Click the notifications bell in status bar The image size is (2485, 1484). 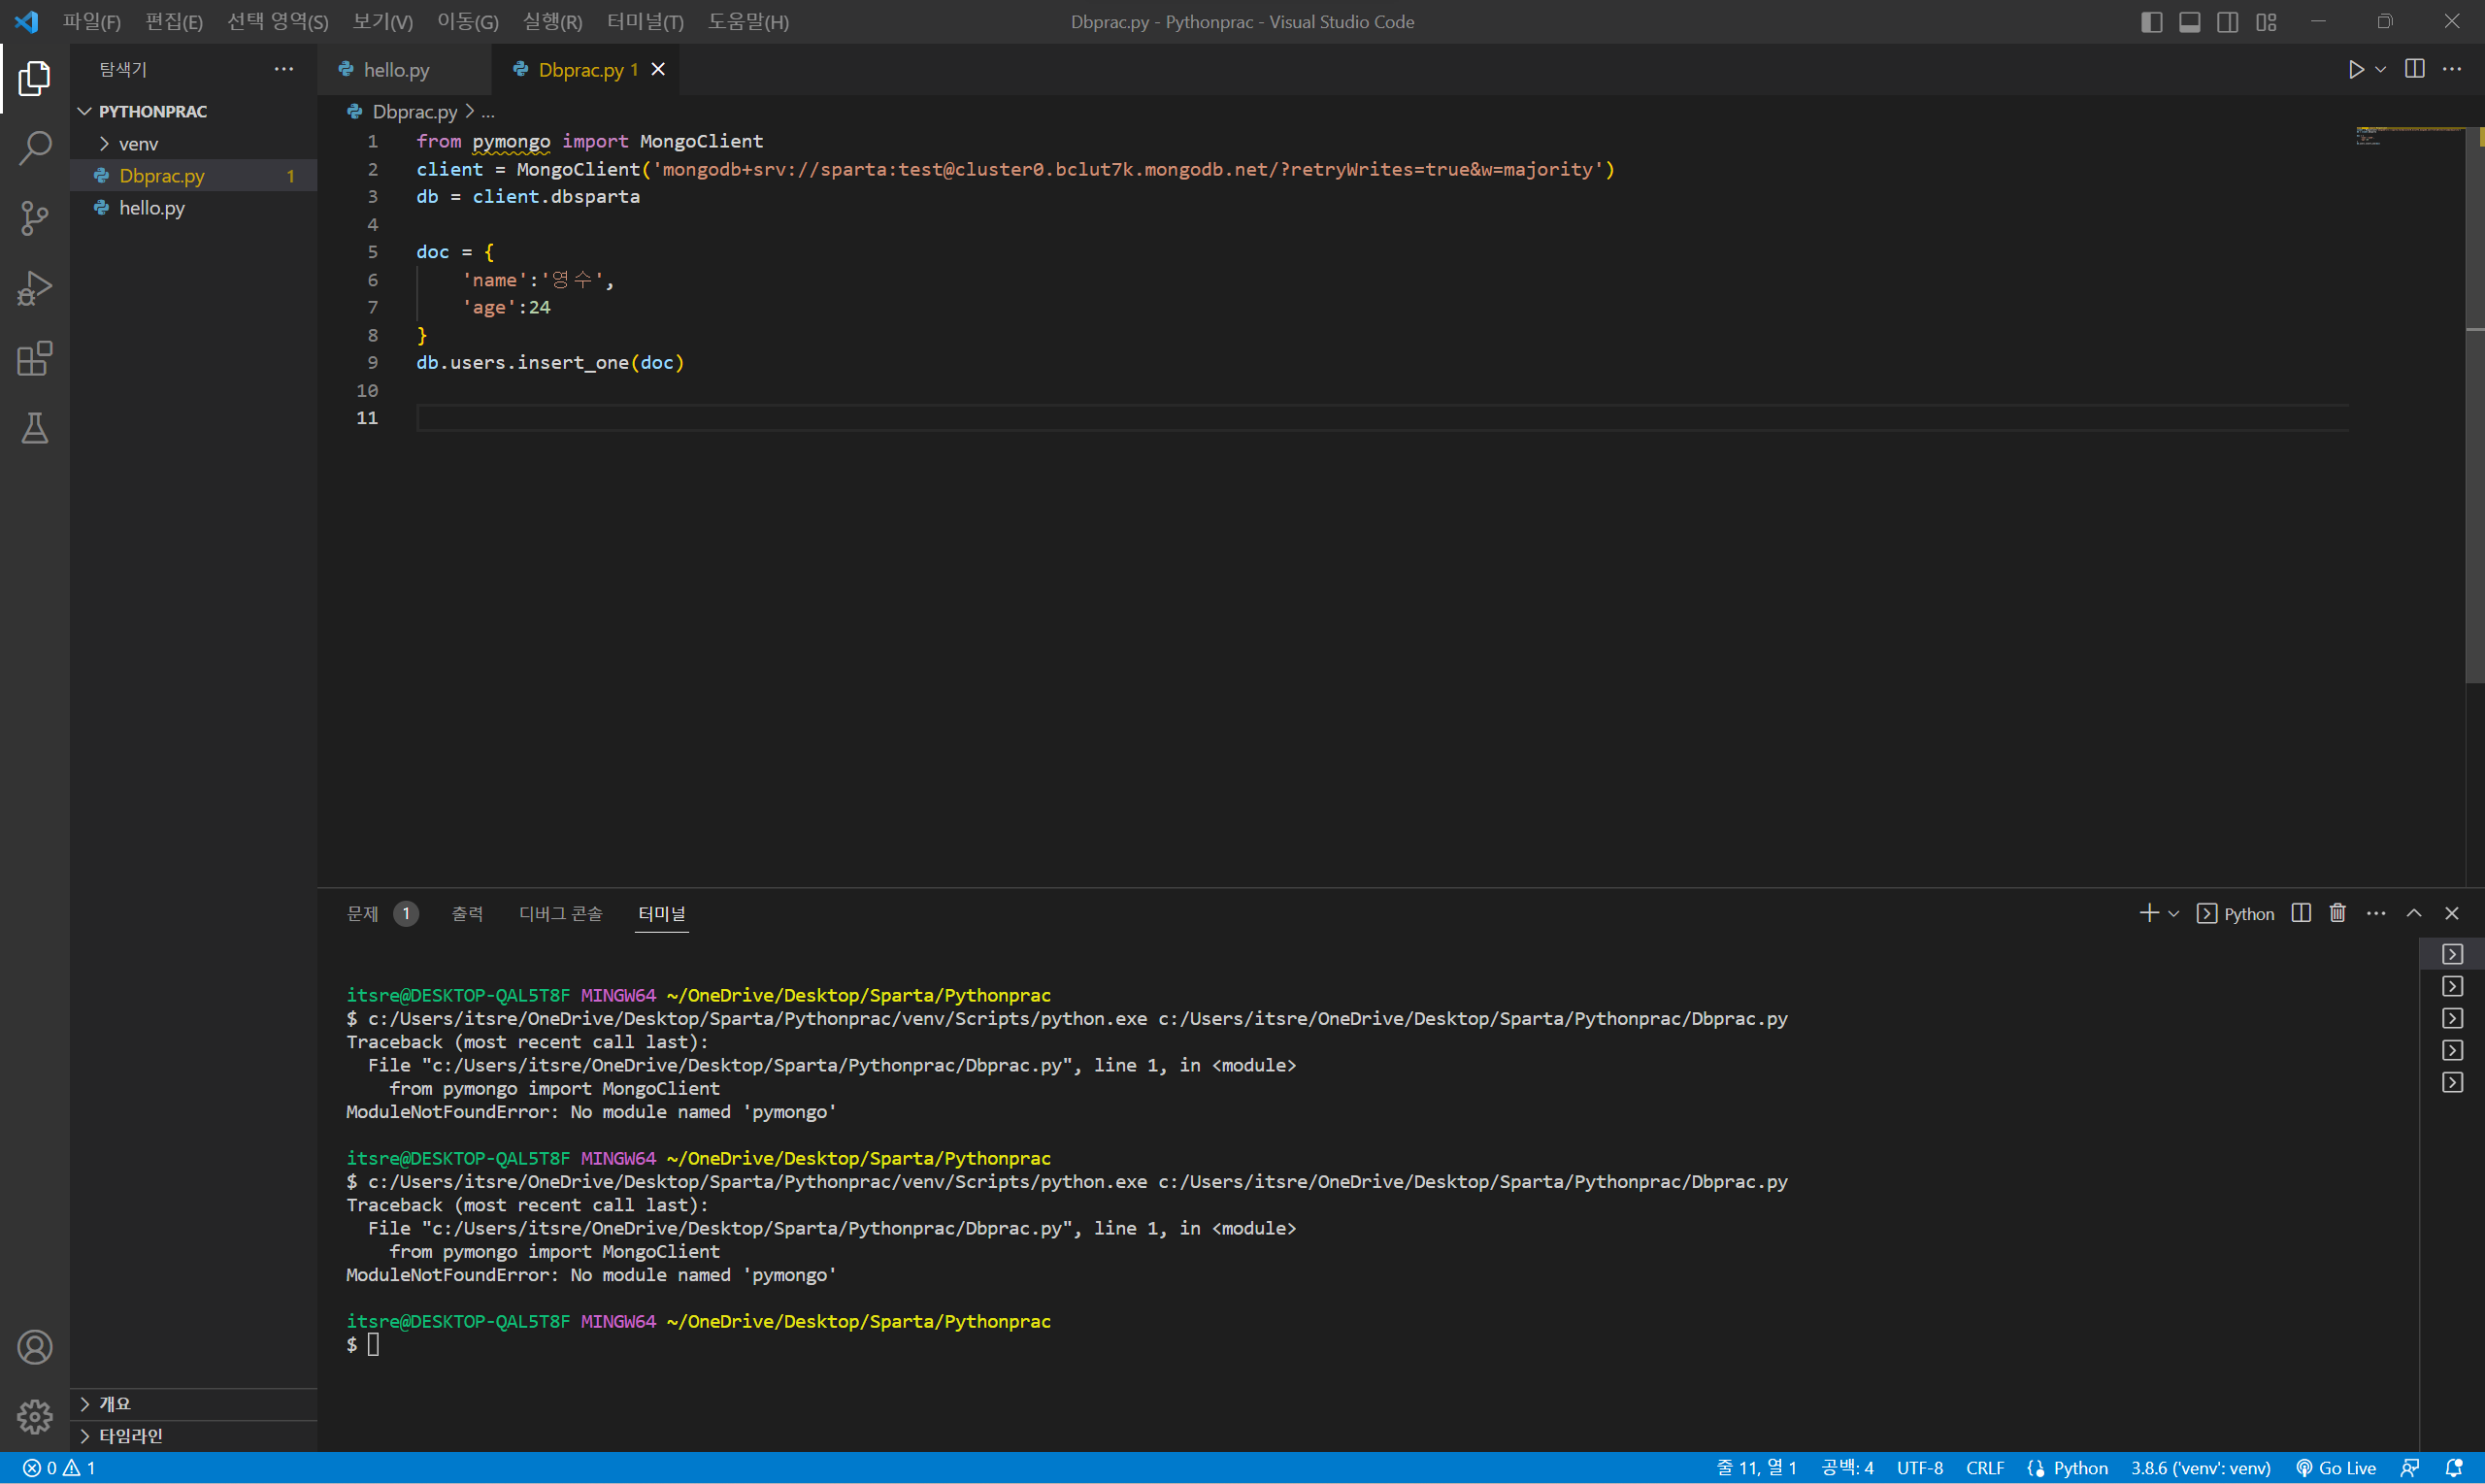[x=2453, y=1468]
